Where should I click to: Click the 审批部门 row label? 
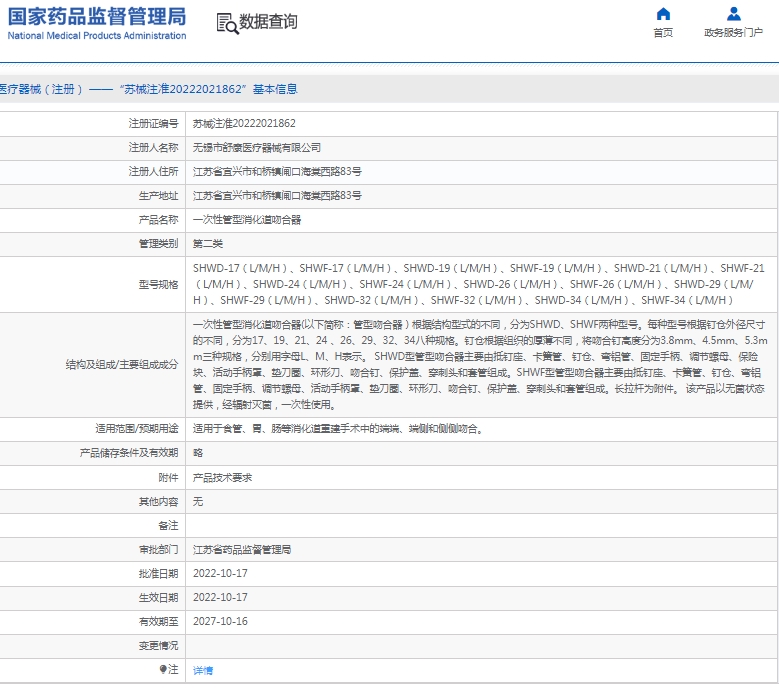[158, 550]
